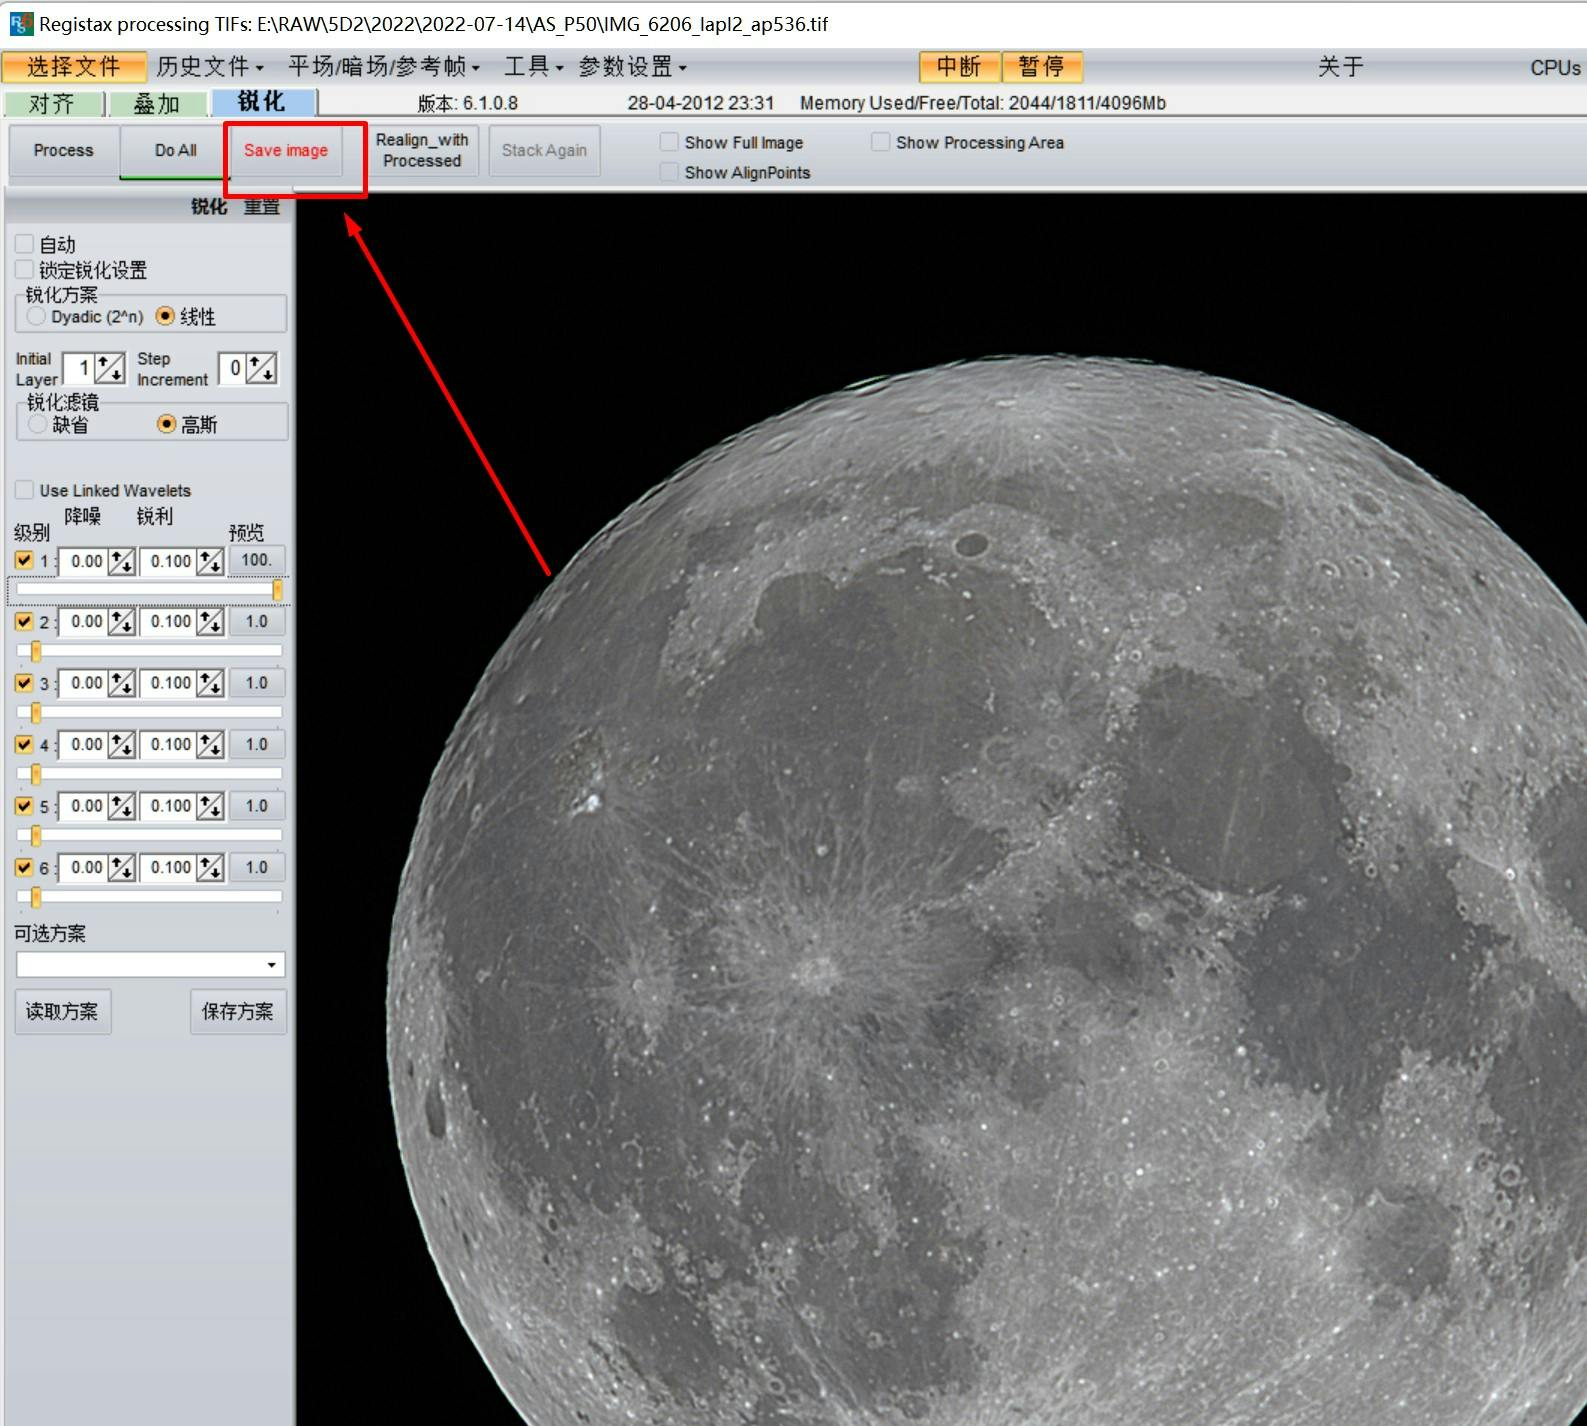The width and height of the screenshot is (1587, 1426).
Task: Toggle 锁定锐化设置 checkbox
Action: 25,269
